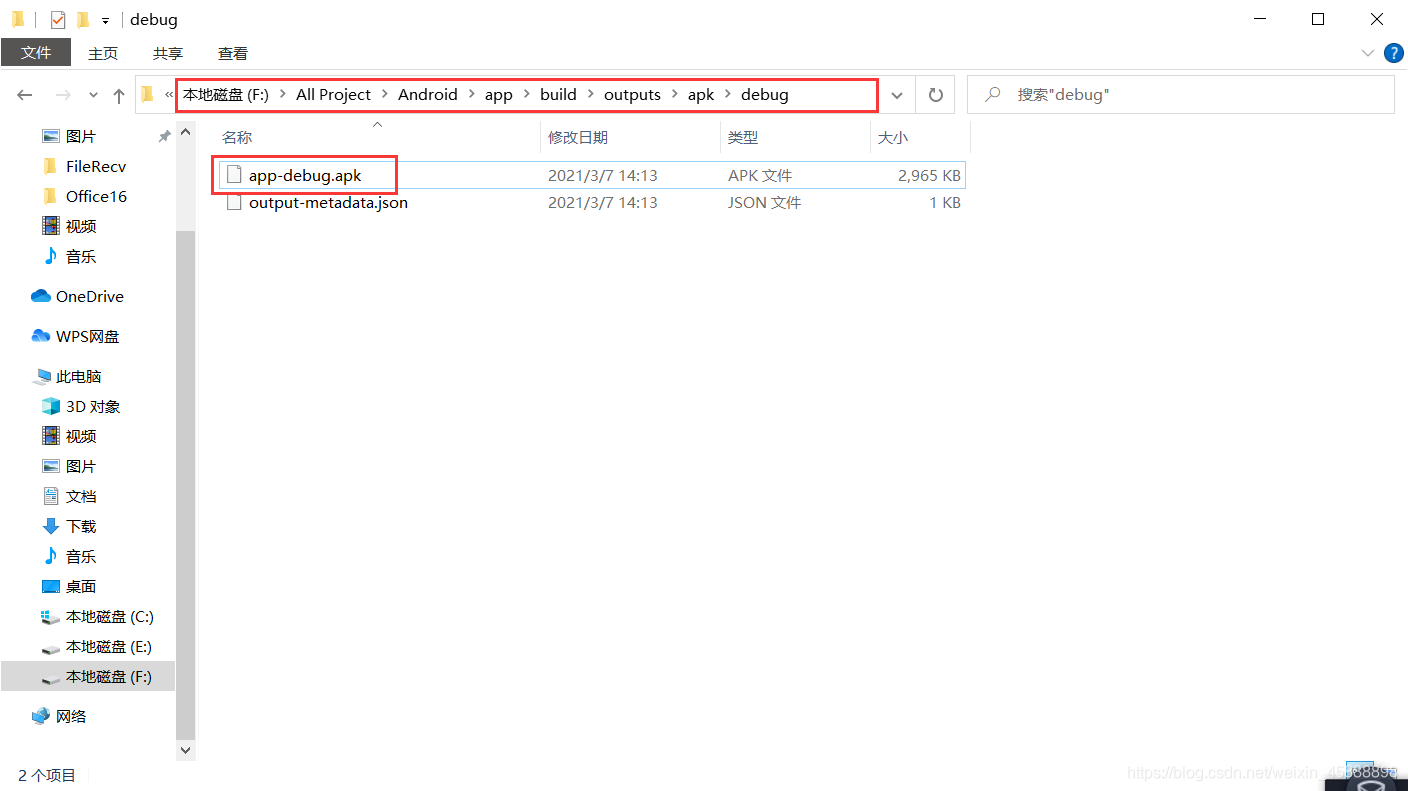Viewport: 1408px width, 791px height.
Task: Switch to the 主页 ribbon tab
Action: pyautogui.click(x=103, y=53)
